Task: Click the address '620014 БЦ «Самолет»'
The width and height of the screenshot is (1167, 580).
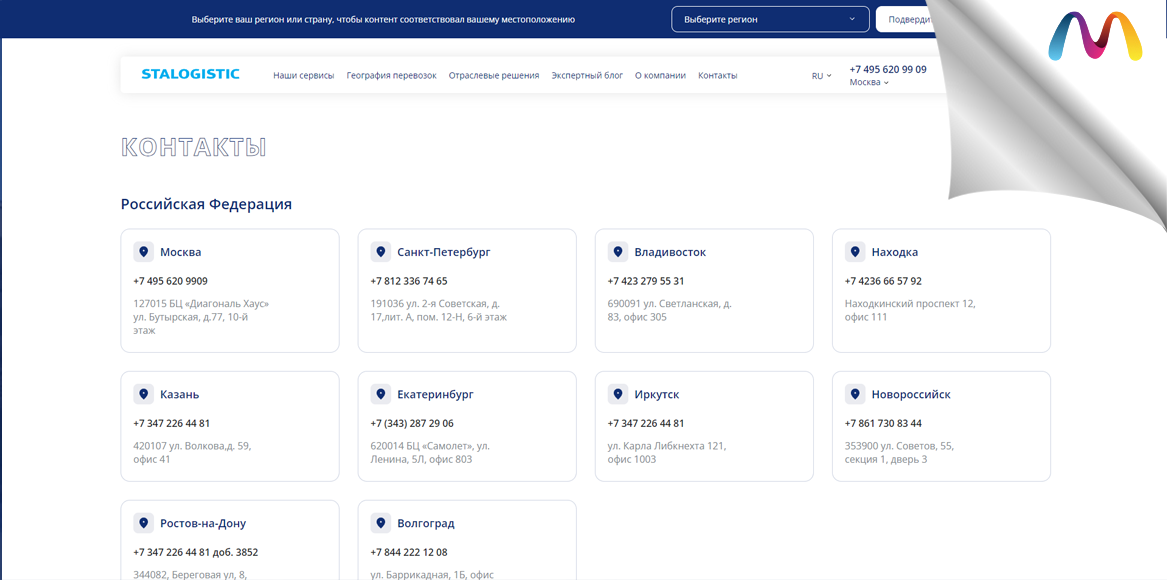Action: pyautogui.click(x=430, y=453)
